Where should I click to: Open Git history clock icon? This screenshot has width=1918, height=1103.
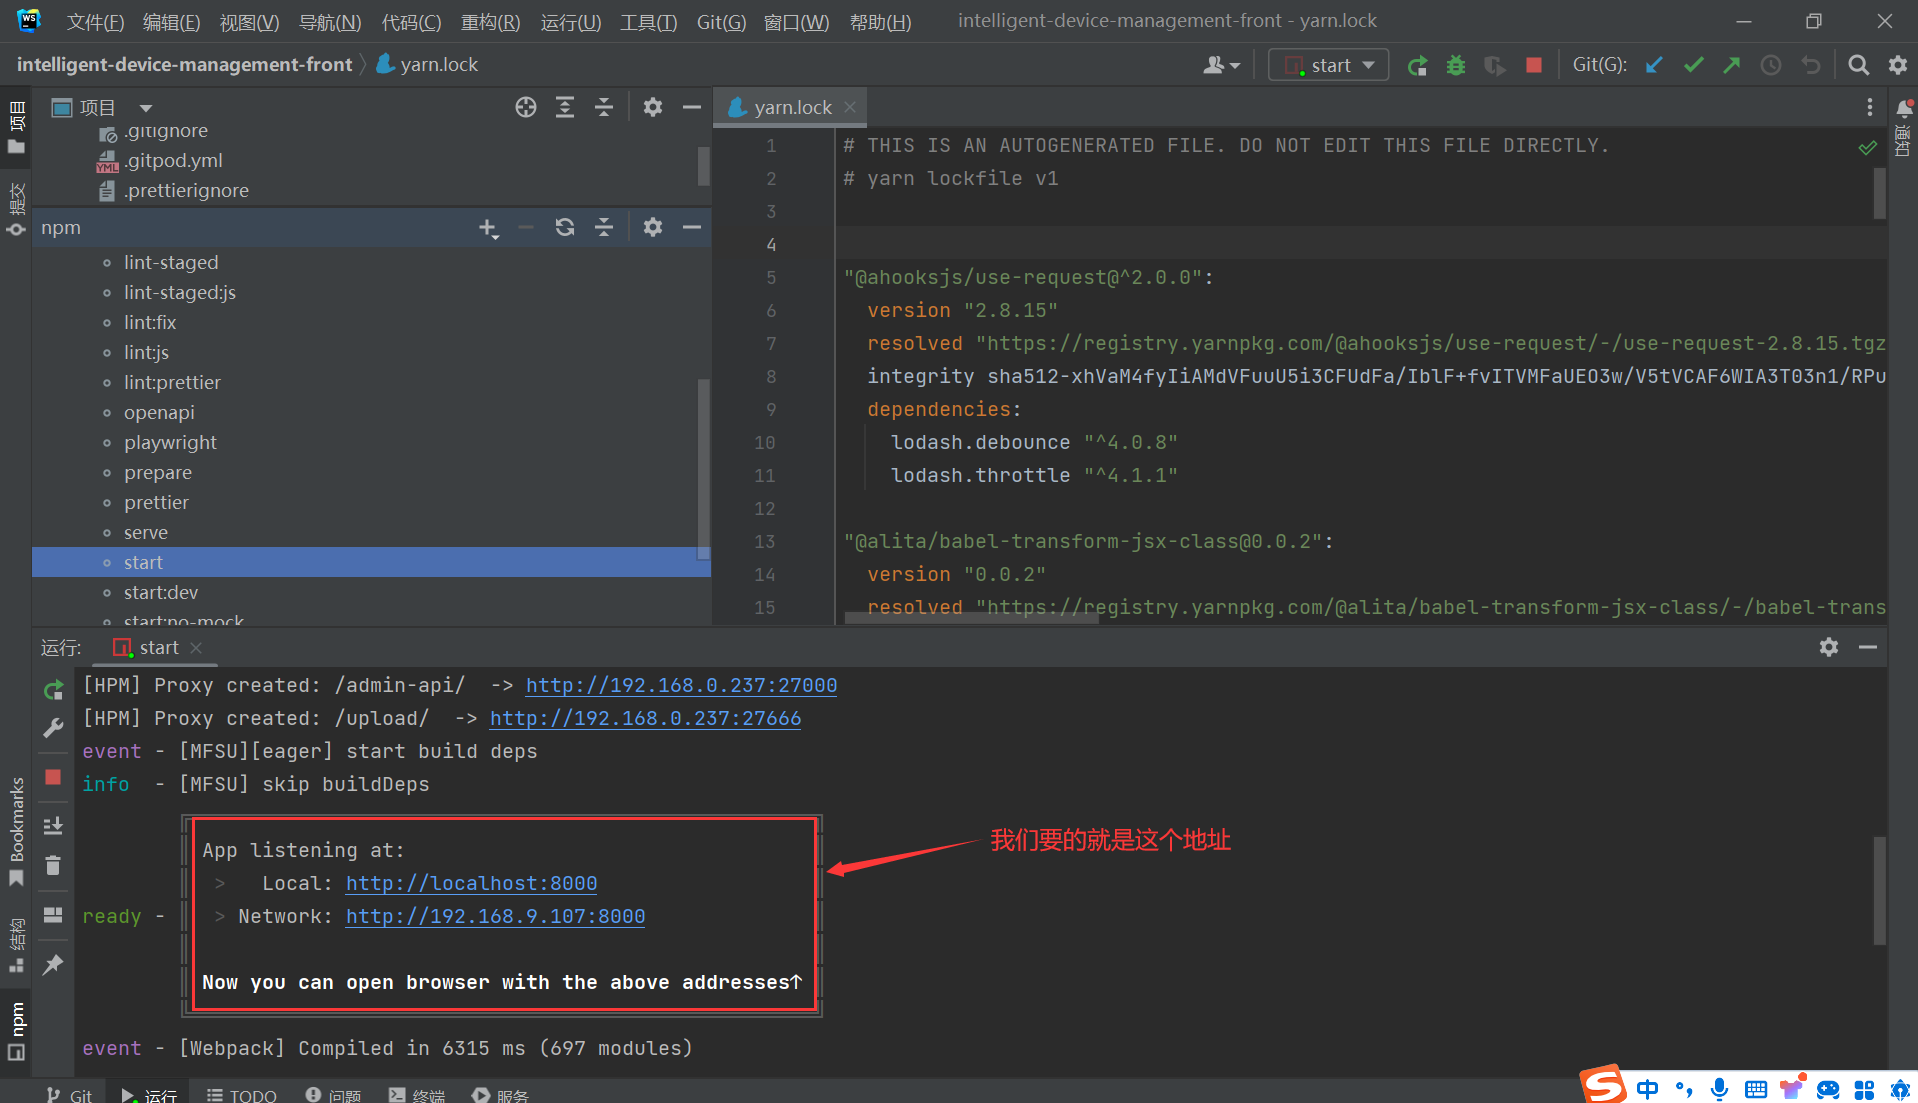pyautogui.click(x=1771, y=65)
